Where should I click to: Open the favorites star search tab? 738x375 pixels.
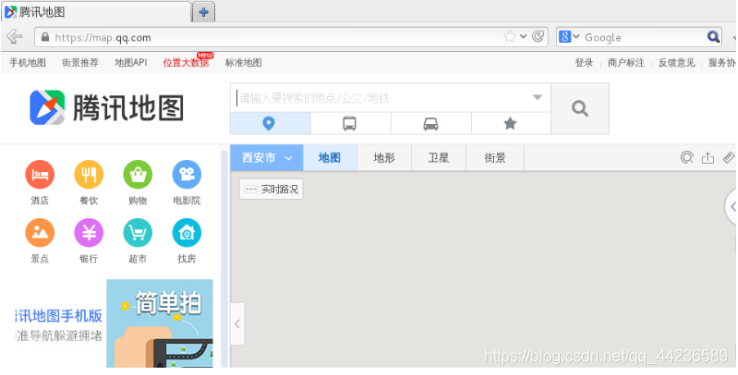511,124
